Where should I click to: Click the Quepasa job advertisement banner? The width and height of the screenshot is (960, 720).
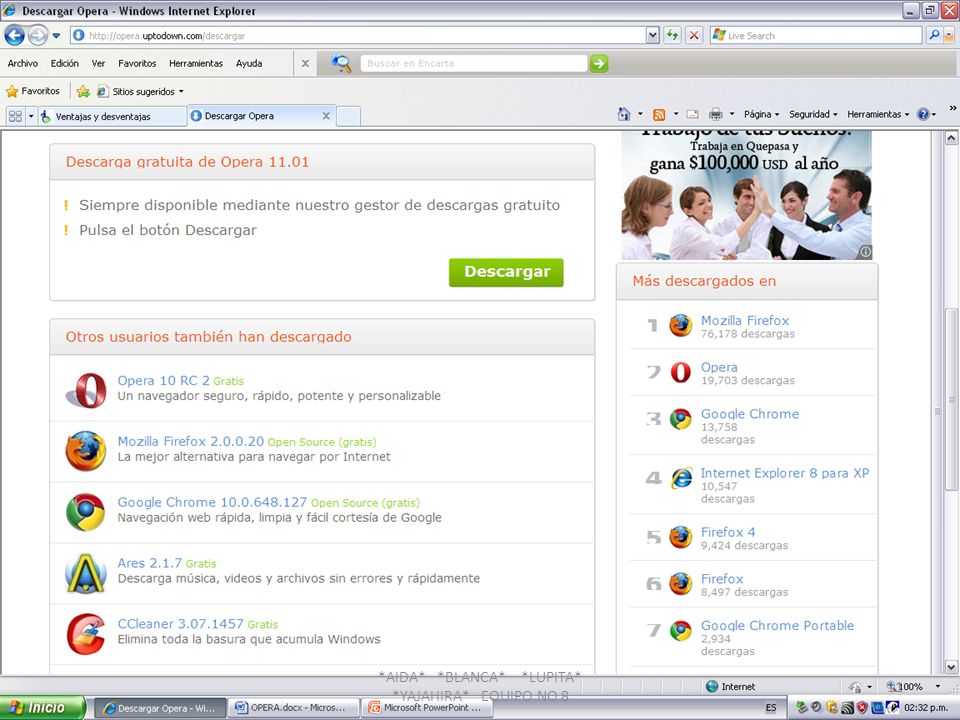coord(746,195)
